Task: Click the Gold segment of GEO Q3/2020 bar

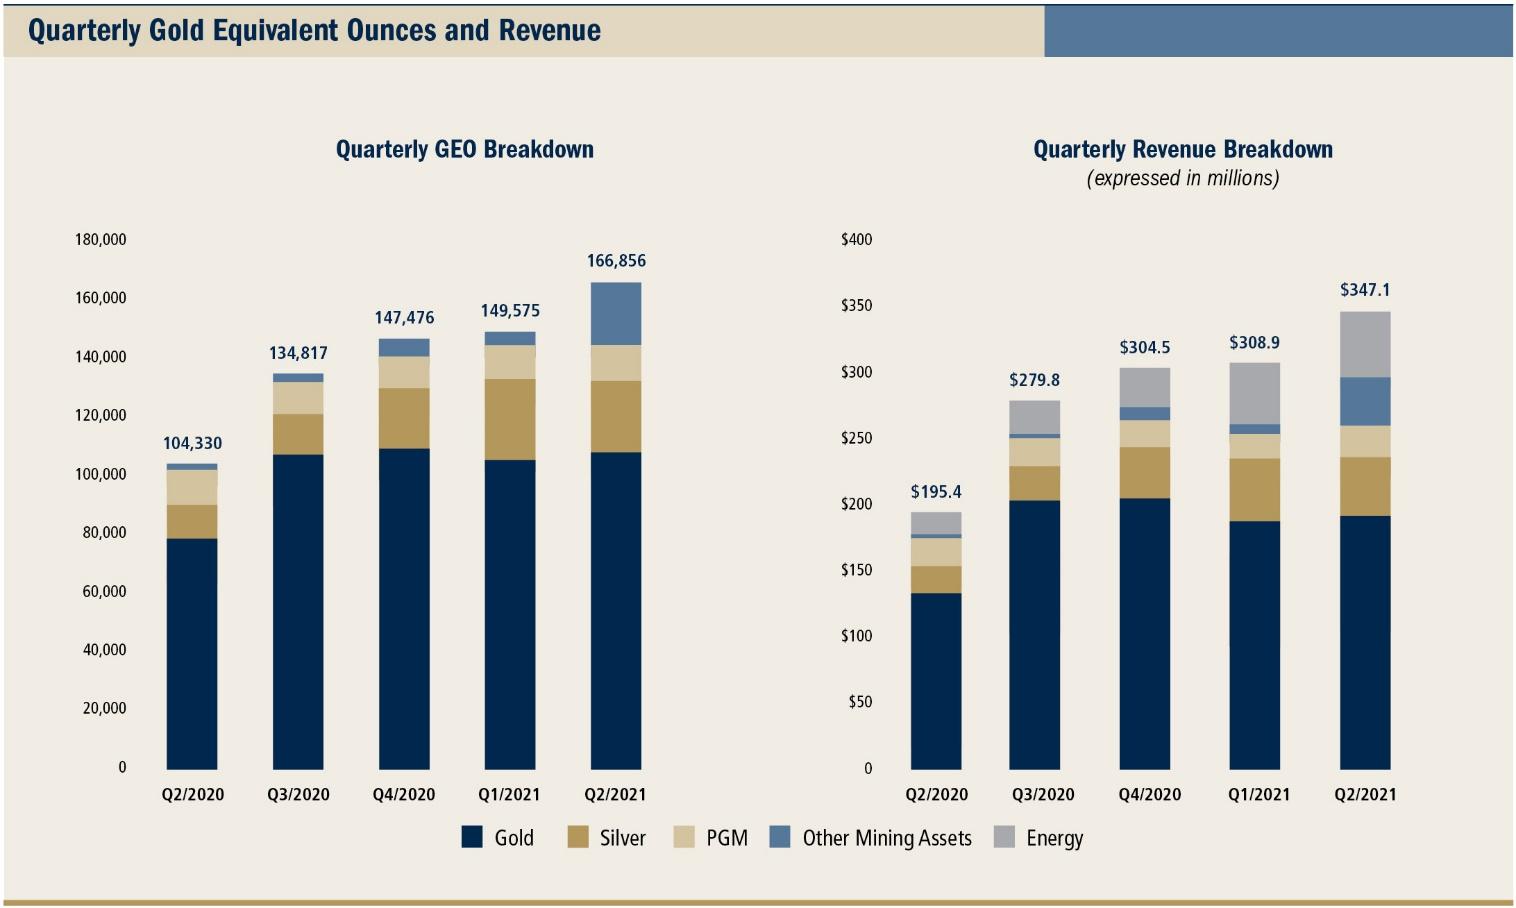Action: click(x=298, y=612)
